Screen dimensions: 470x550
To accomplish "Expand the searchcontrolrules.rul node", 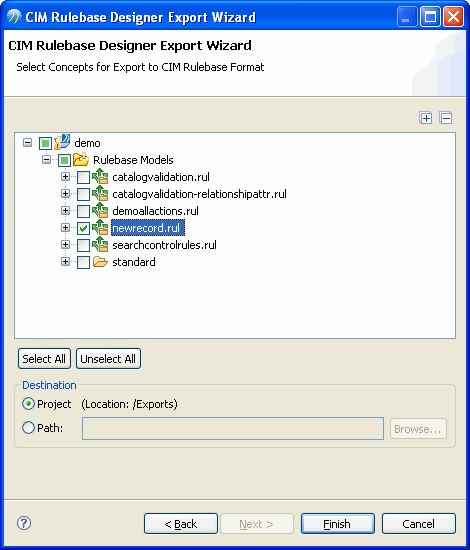I will click(65, 244).
